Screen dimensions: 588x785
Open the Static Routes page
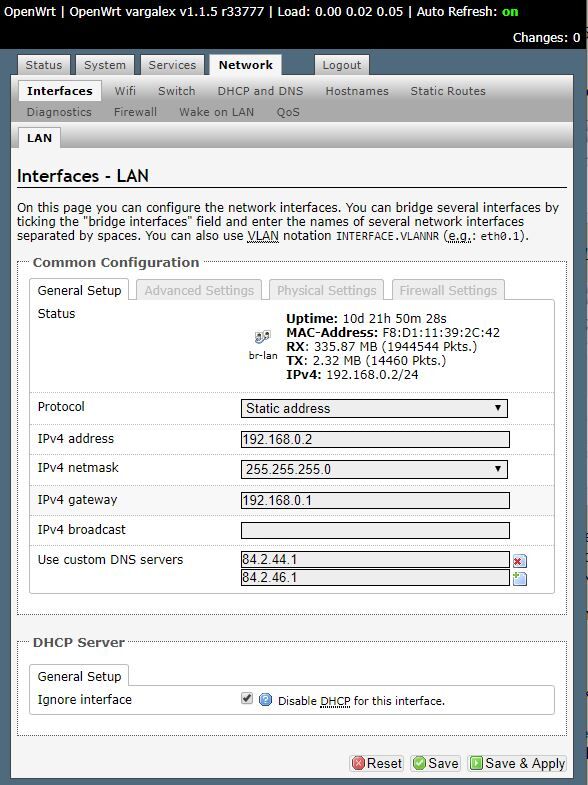(x=448, y=91)
